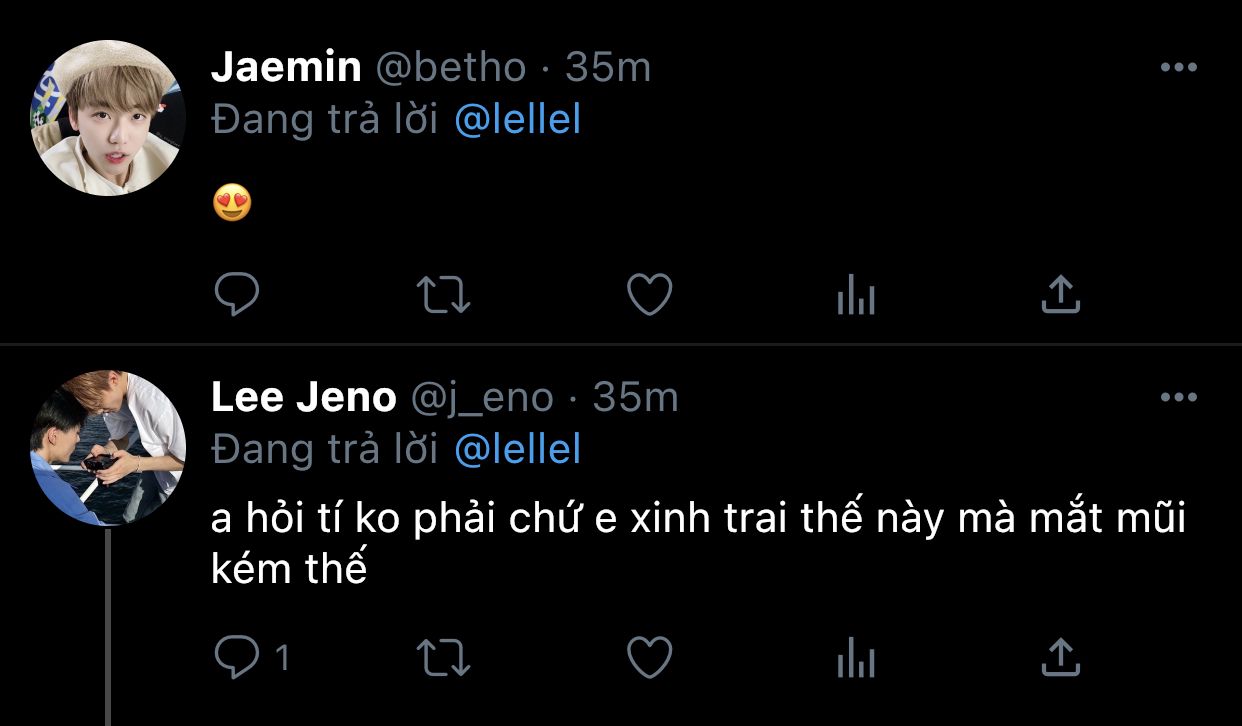1242x726 pixels.
Task: Open Jaemin's profile picture
Action: pos(108,118)
